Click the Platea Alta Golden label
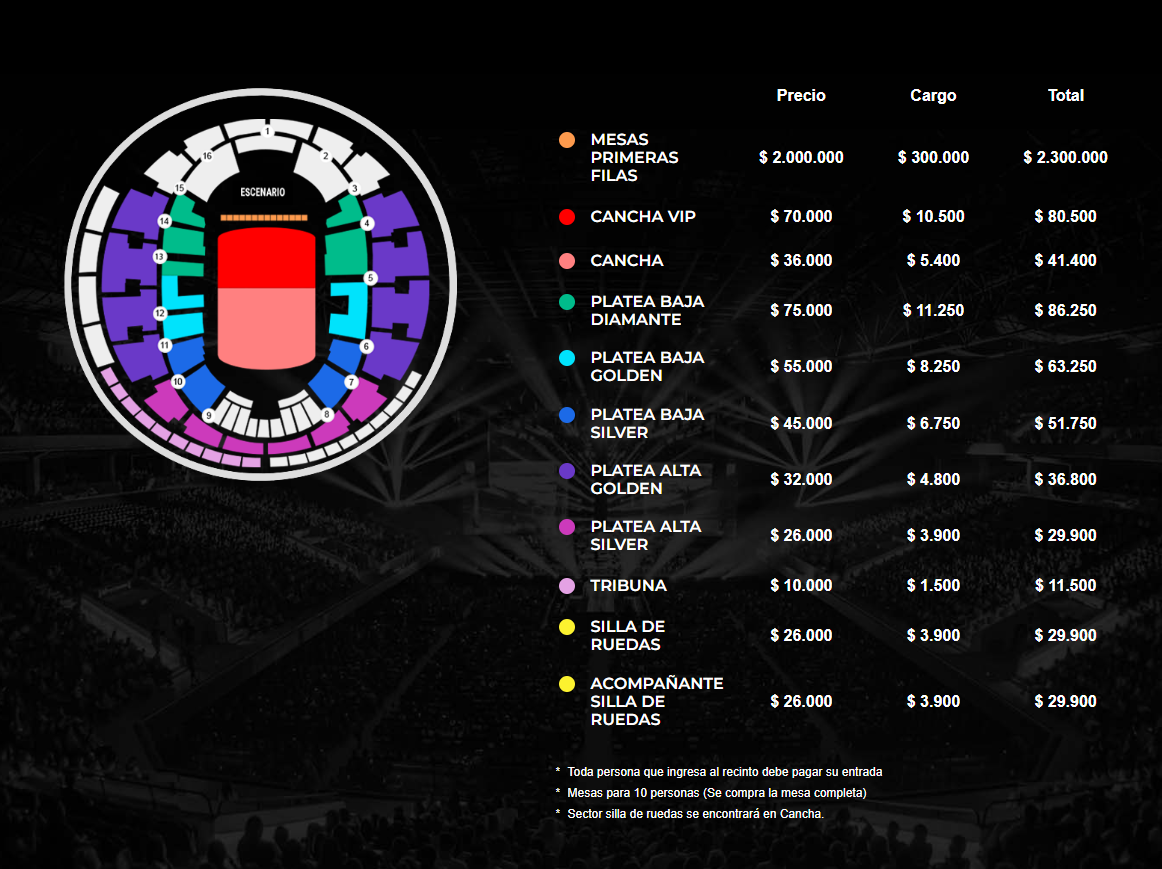1162x869 pixels. 646,479
